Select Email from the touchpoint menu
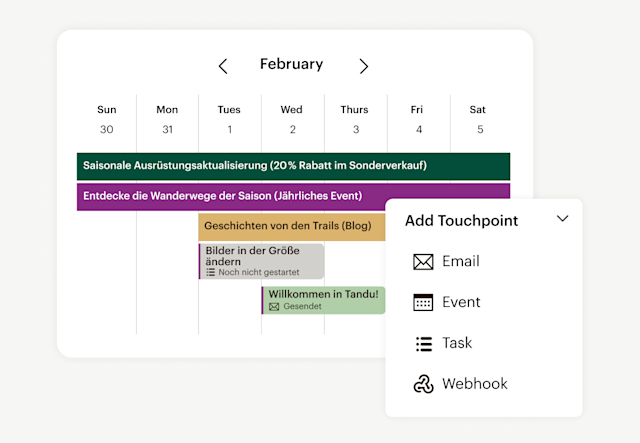The height and width of the screenshot is (443, 640). (461, 262)
